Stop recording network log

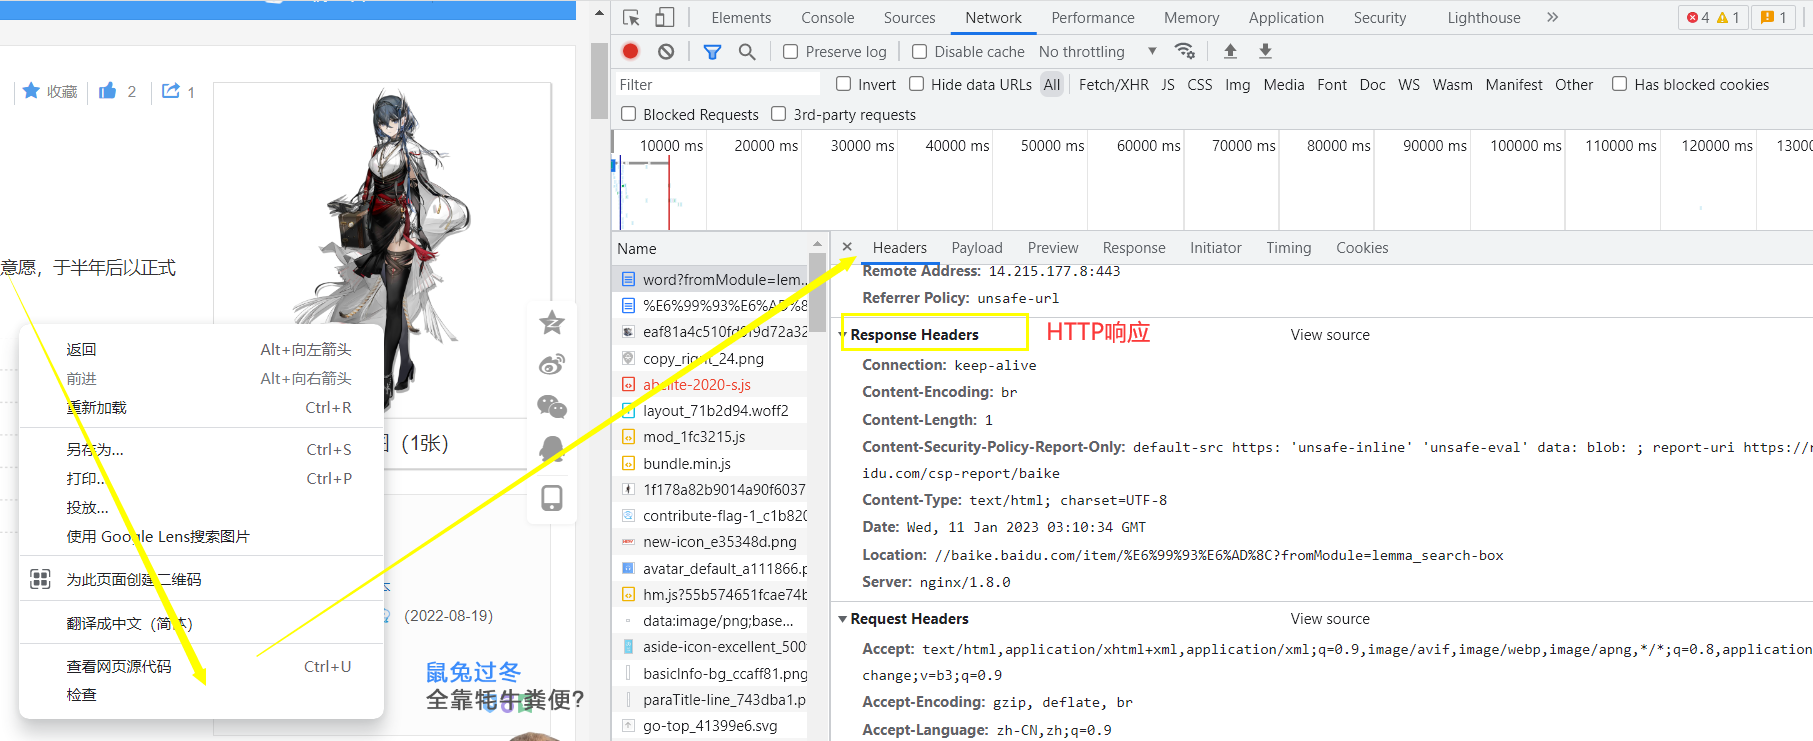pos(630,51)
